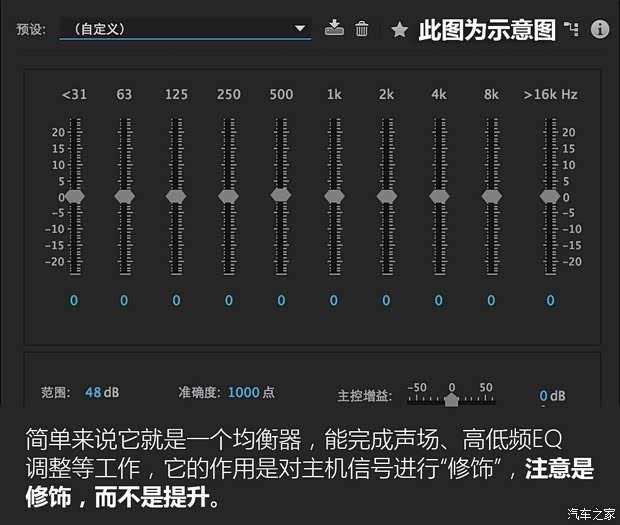This screenshot has width=620, height=525.
Task: Click the 主控增益 master gain slider
Action: coord(451,399)
